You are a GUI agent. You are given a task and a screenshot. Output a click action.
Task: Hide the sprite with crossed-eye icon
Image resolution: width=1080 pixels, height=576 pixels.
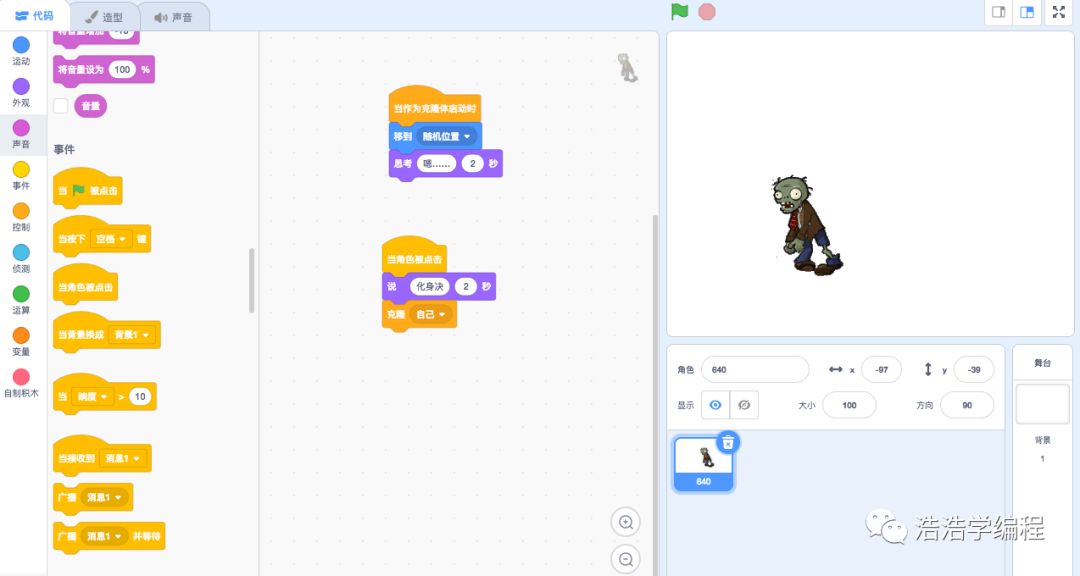pos(744,405)
